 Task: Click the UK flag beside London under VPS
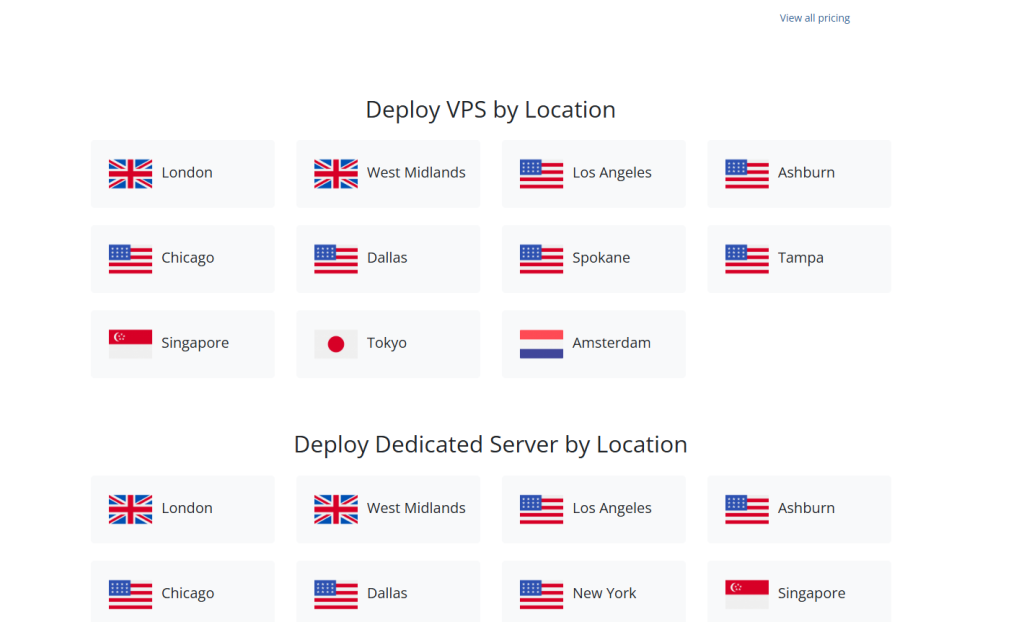130,174
